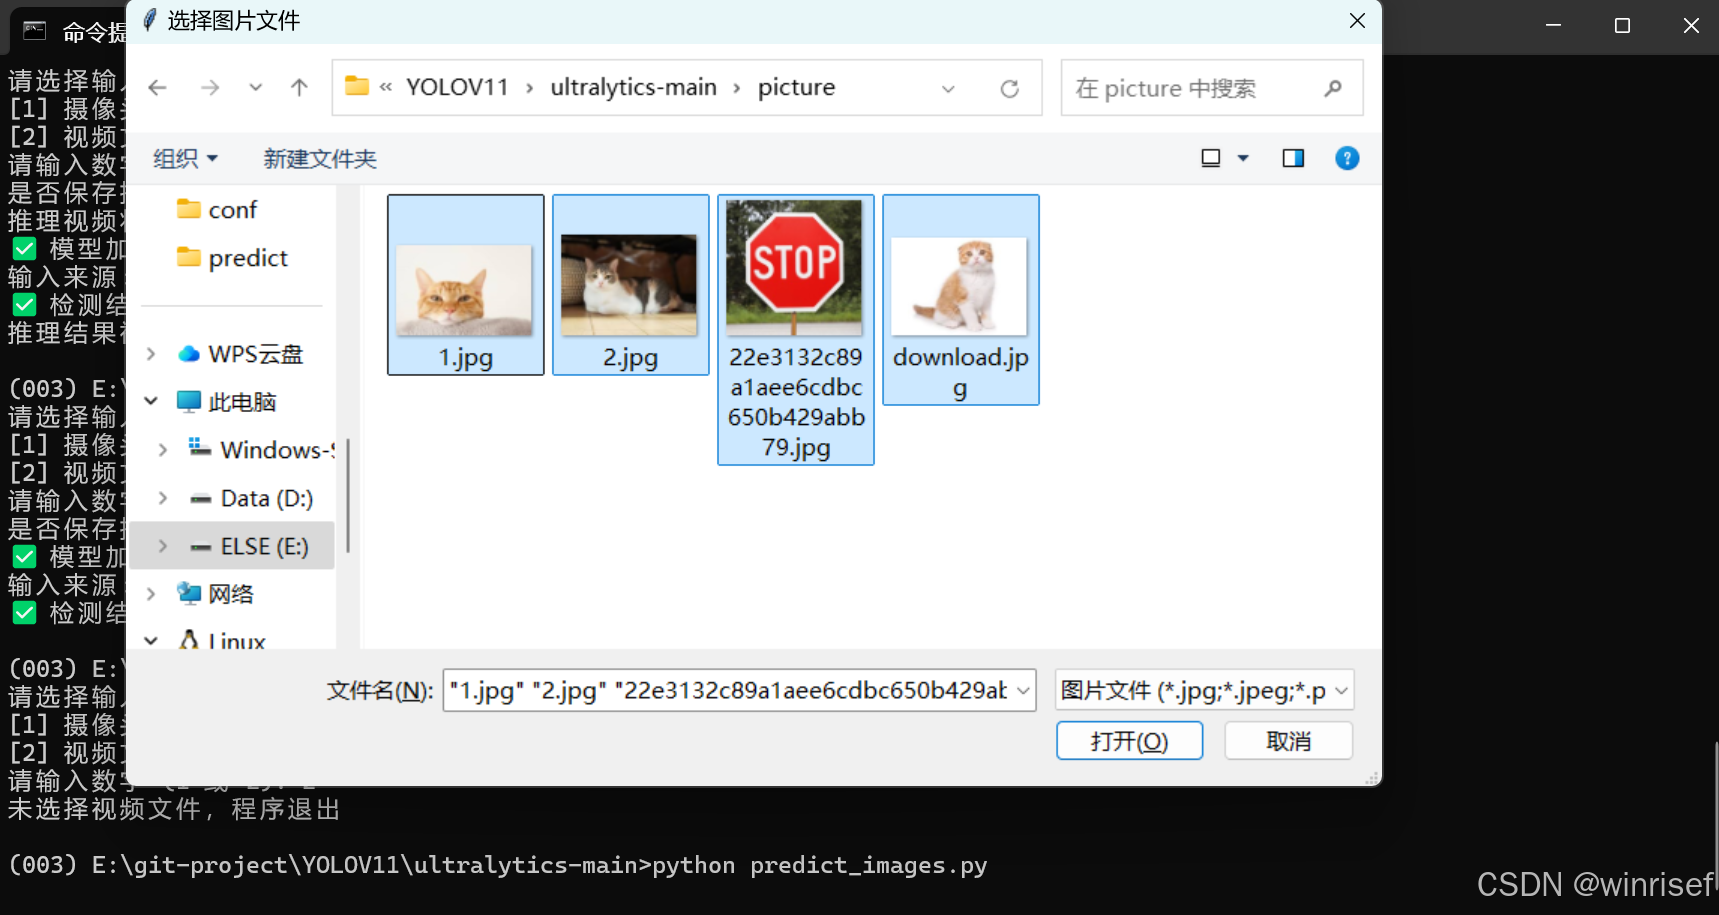Select the 2.jpg cat thumbnail

(x=629, y=285)
